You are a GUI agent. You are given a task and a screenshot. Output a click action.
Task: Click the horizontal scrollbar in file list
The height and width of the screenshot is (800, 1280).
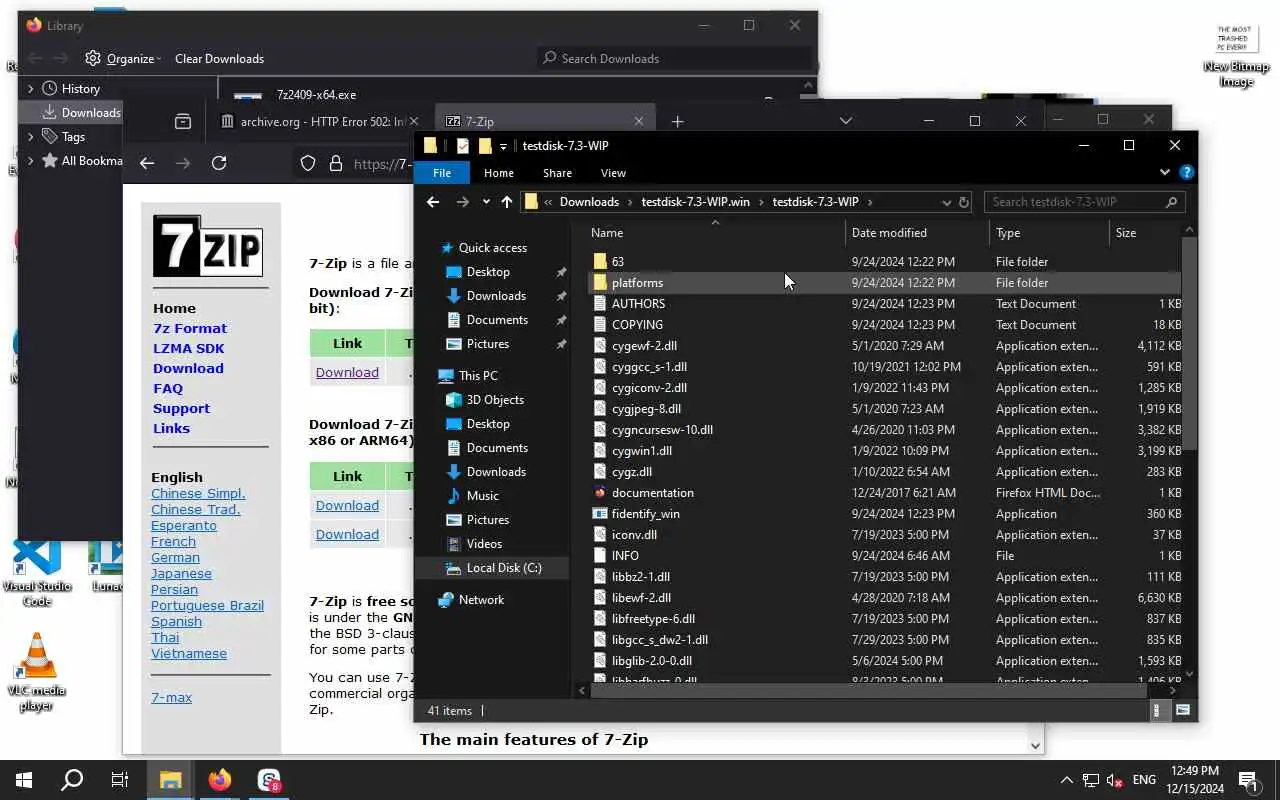(x=868, y=690)
